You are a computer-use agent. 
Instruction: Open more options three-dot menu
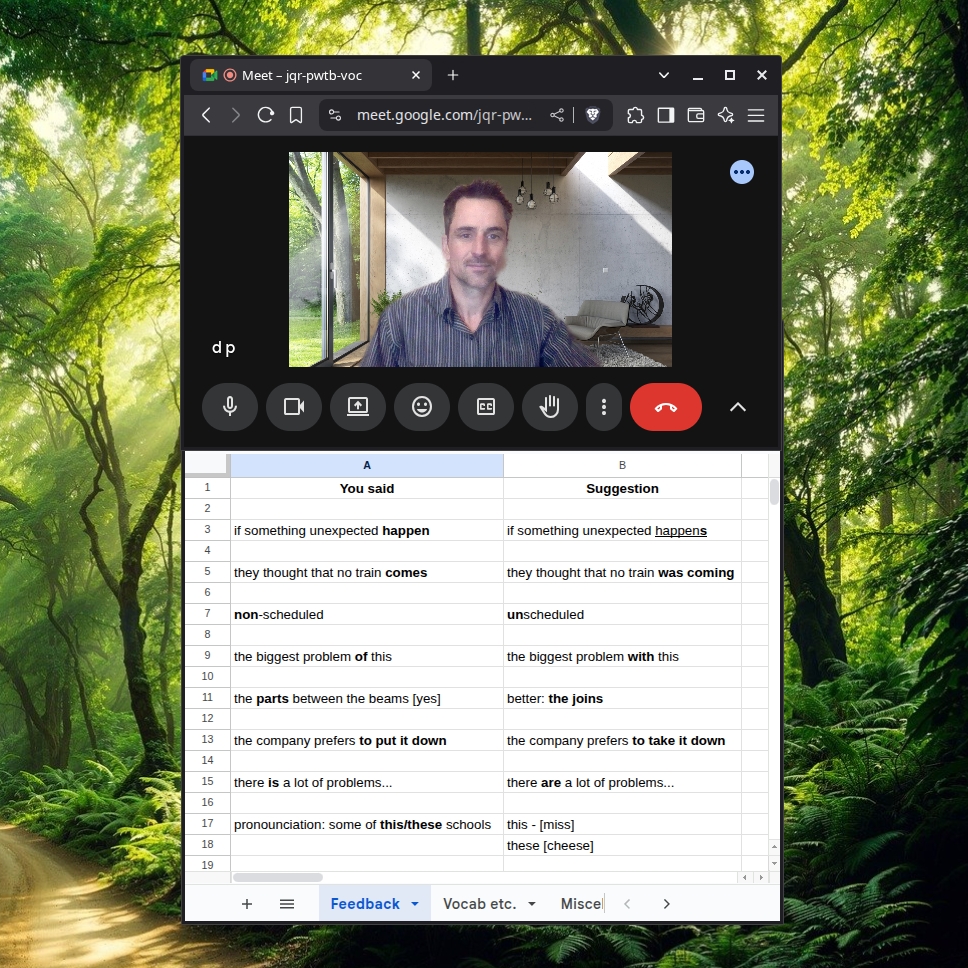click(604, 407)
